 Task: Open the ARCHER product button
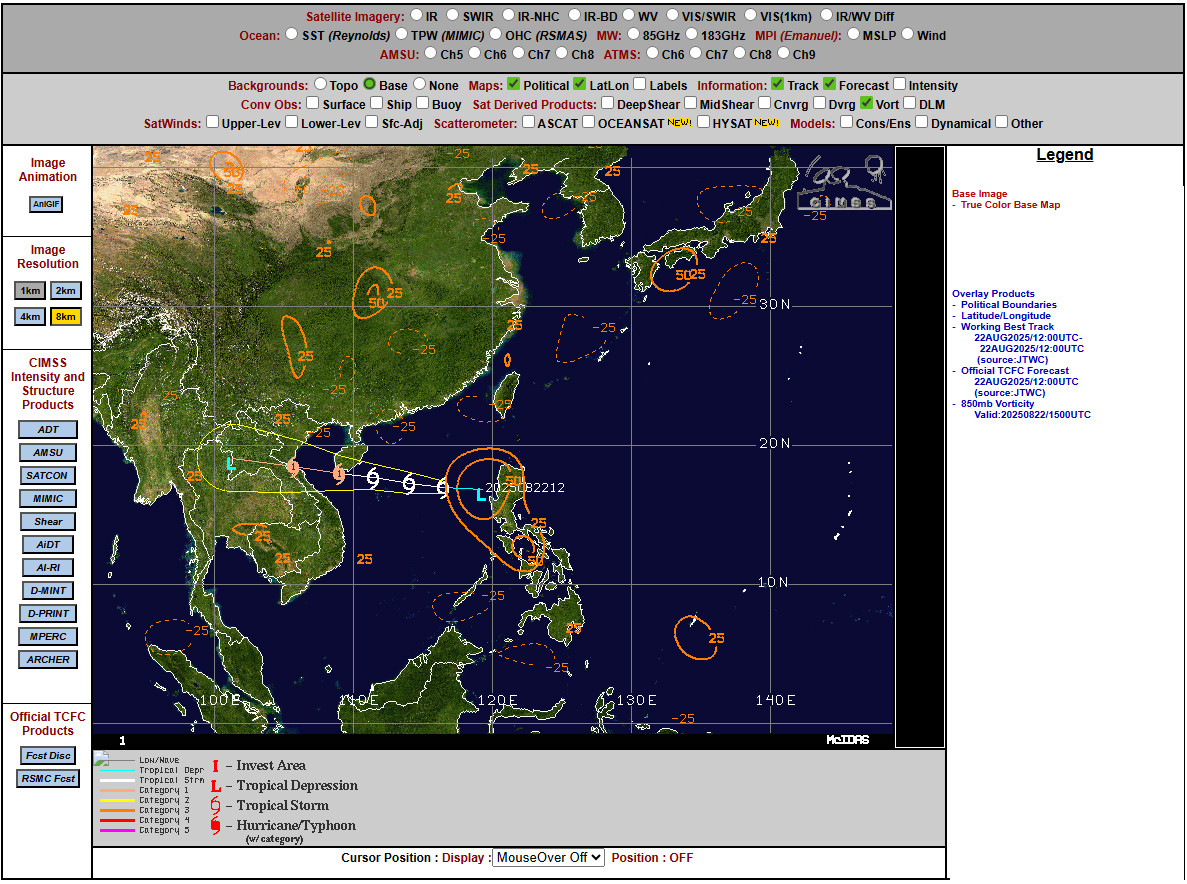[x=48, y=660]
